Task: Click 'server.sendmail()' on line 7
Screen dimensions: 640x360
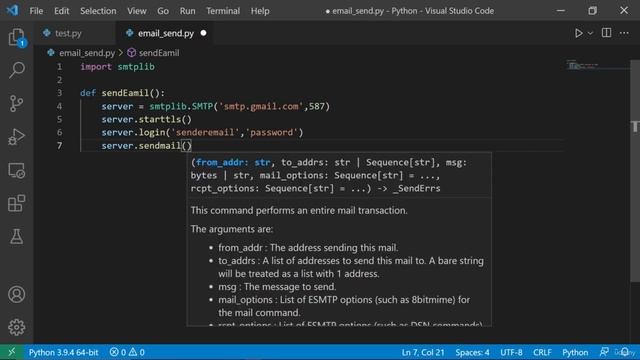Action: [x=147, y=146]
